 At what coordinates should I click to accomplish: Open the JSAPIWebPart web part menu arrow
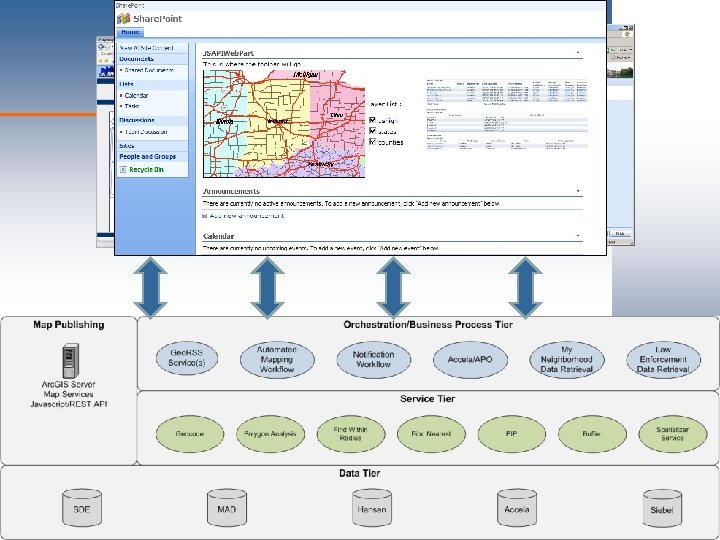tap(578, 53)
